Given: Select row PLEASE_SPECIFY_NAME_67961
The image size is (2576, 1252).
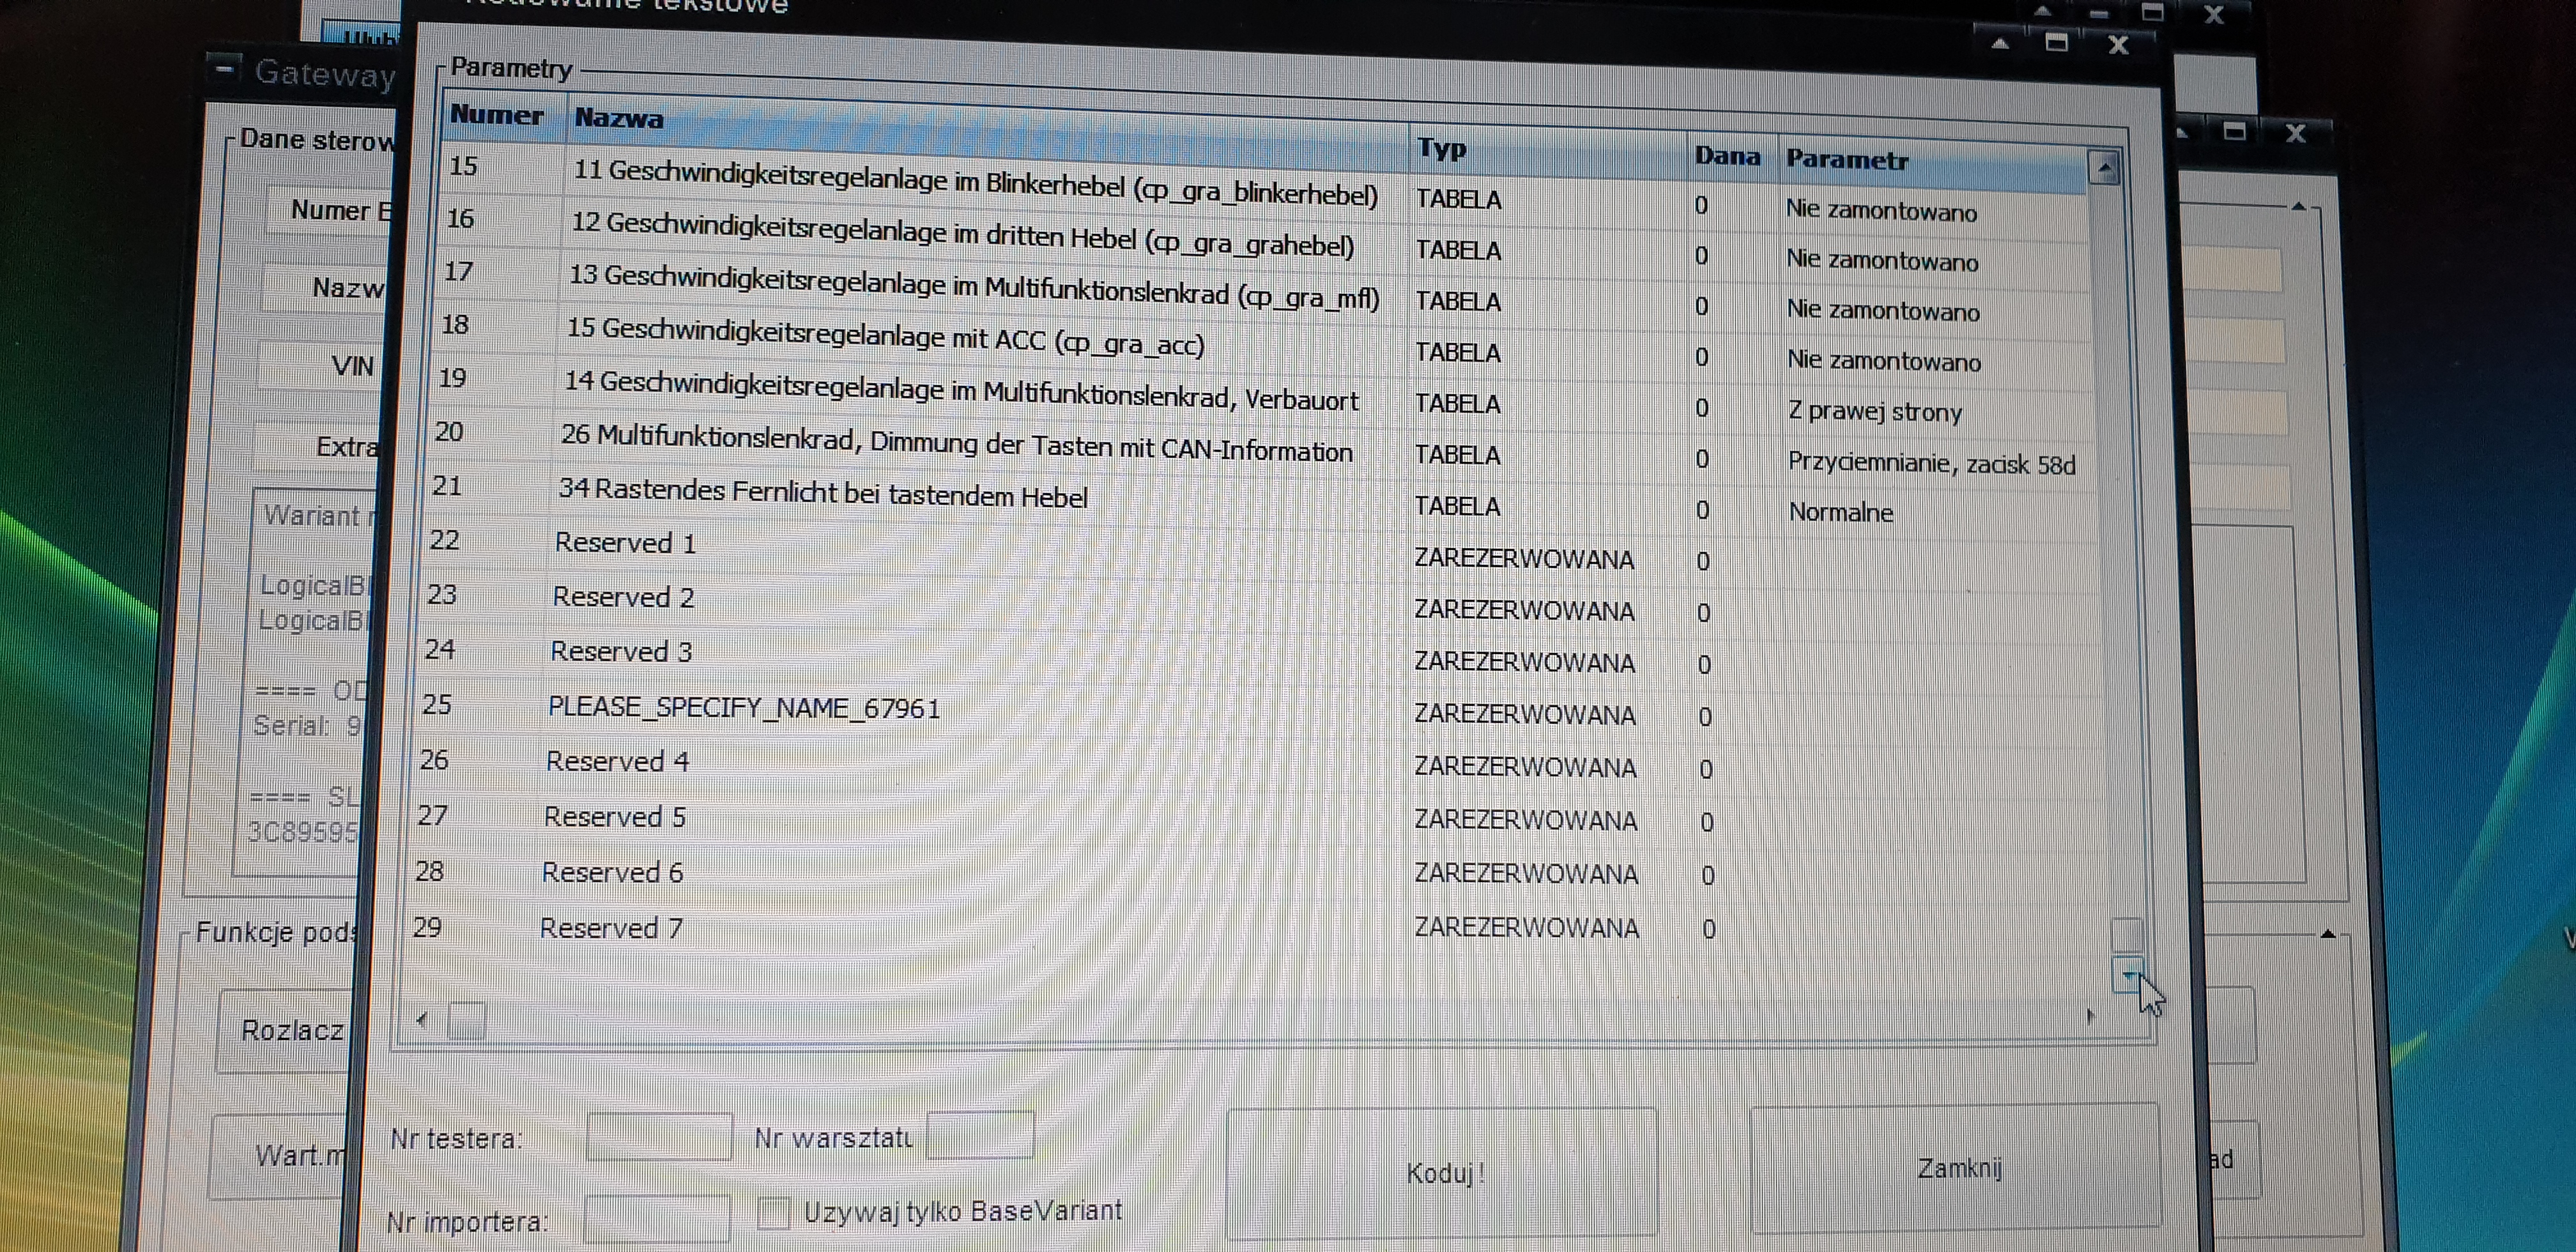Looking at the screenshot, I should pyautogui.click(x=744, y=708).
